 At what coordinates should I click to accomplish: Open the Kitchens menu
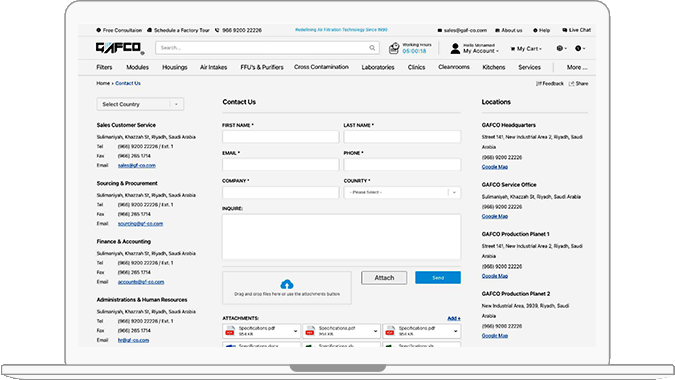494,67
